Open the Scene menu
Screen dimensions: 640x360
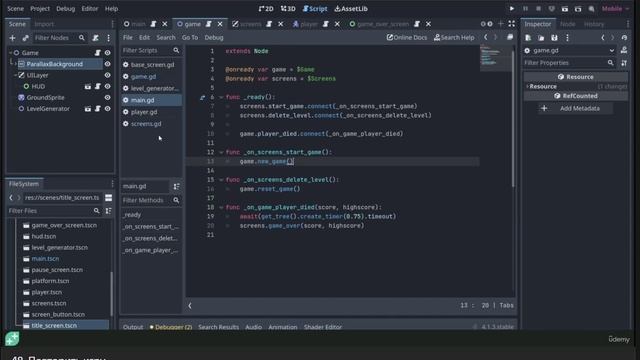tap(16, 9)
